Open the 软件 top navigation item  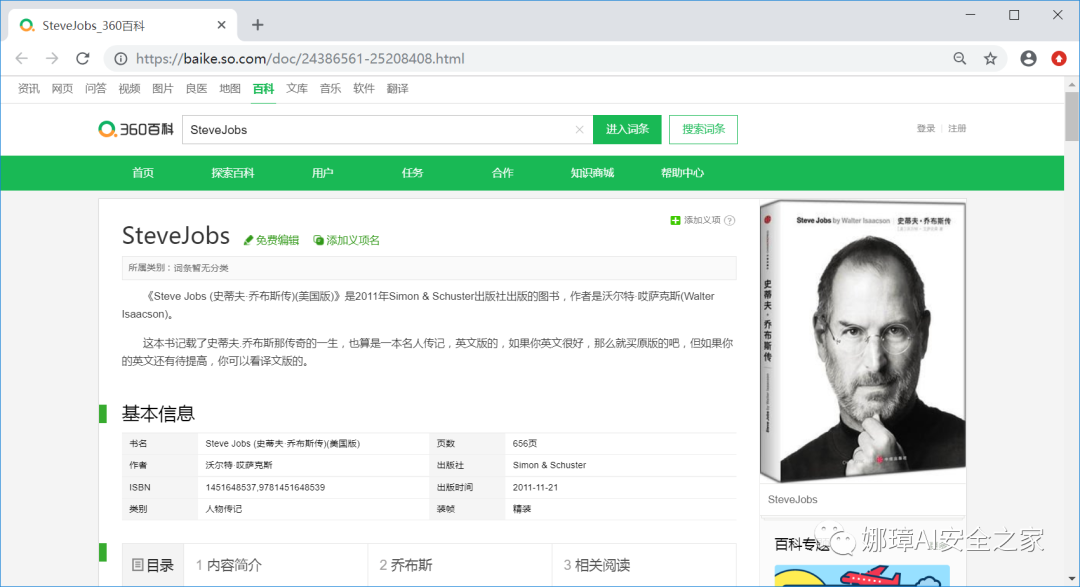[364, 88]
